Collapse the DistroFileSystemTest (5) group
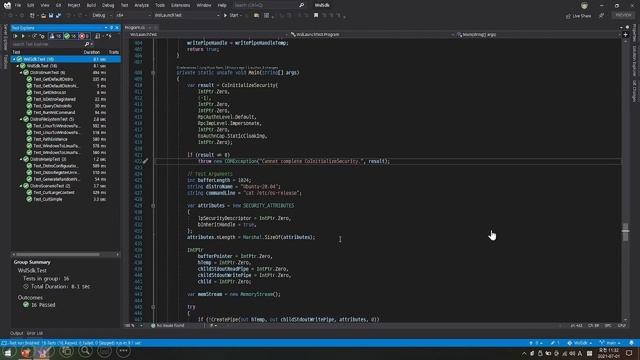The width and height of the screenshot is (640, 360). point(21,119)
